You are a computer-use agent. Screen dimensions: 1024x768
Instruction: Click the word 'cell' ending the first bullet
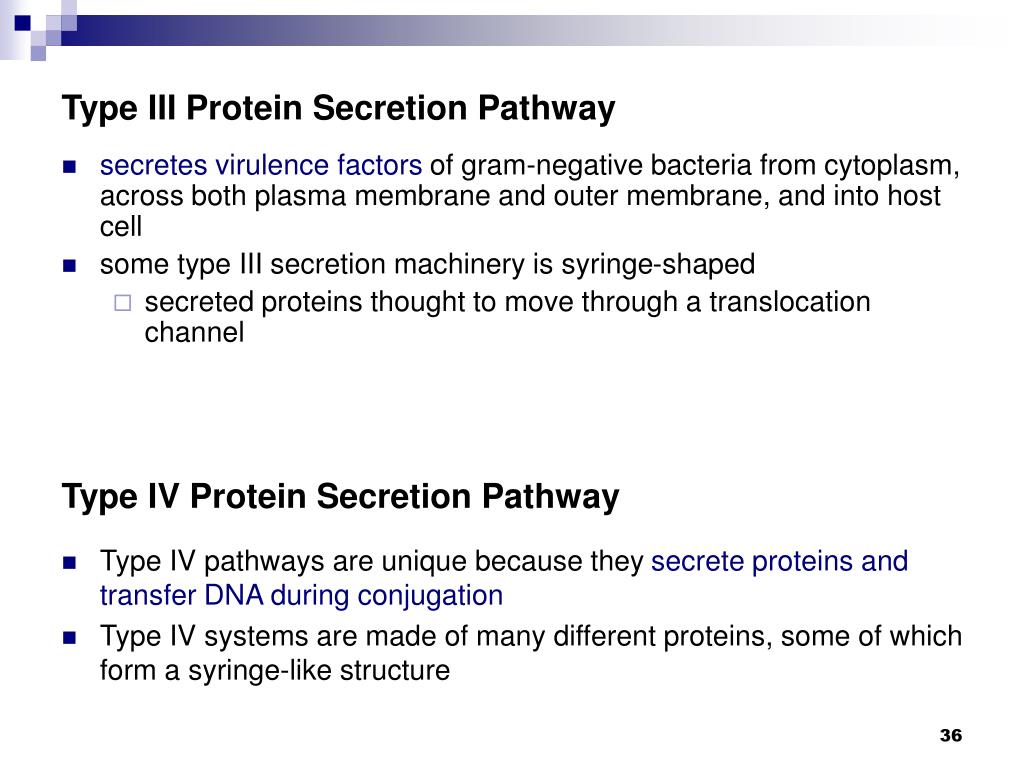pyautogui.click(x=121, y=227)
